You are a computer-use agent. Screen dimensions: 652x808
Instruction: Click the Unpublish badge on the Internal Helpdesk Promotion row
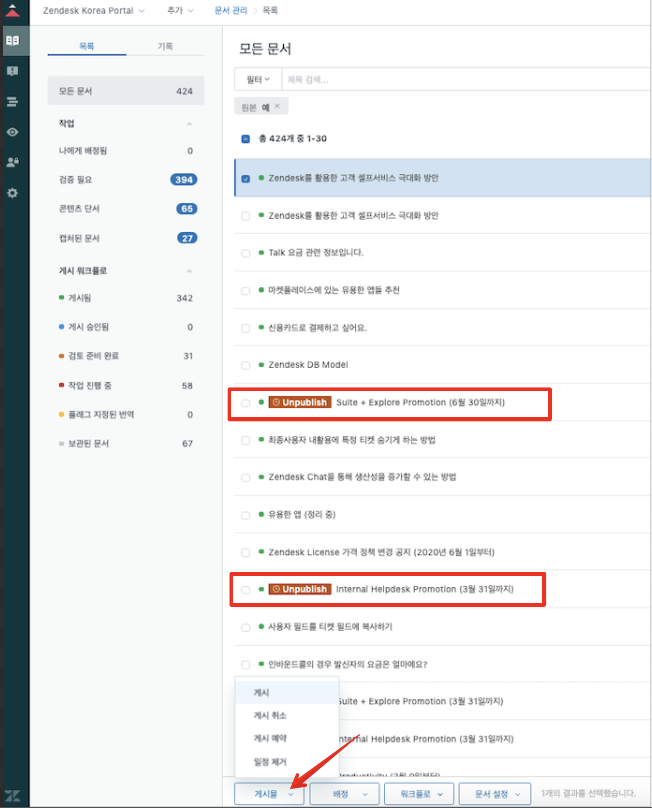click(x=300, y=589)
